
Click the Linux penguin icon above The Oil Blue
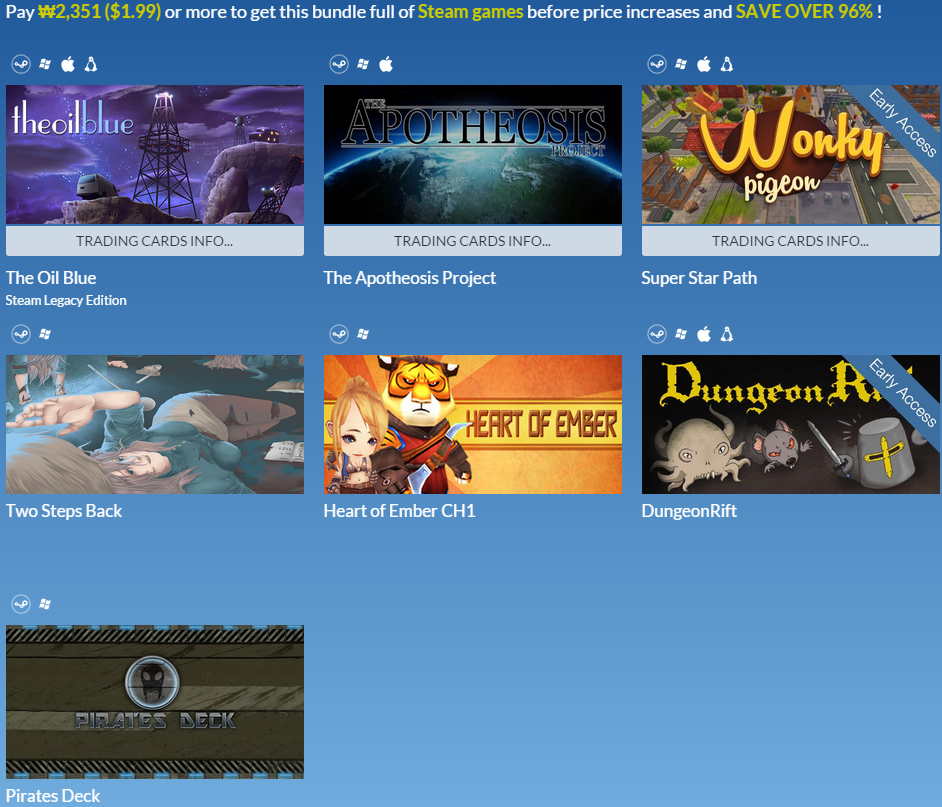[91, 64]
